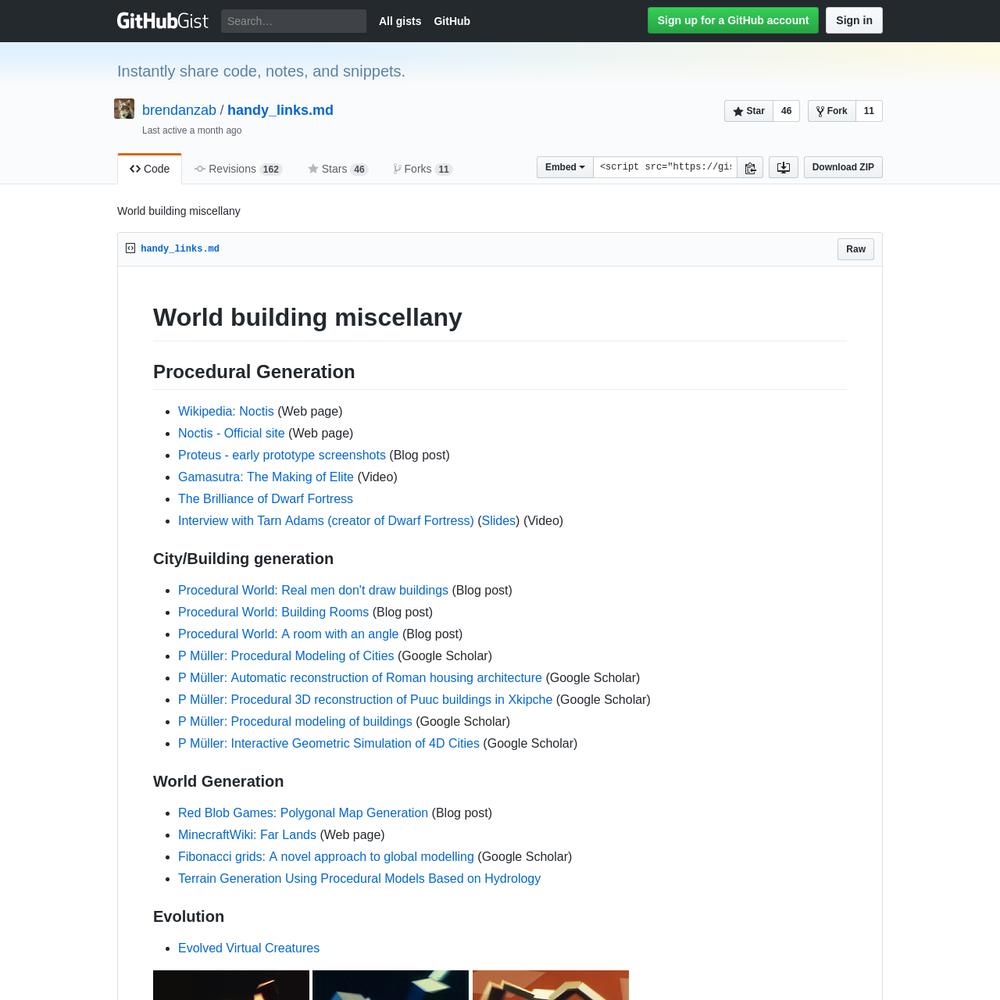Open Procedural Modeling of Cities link
The height and width of the screenshot is (1000, 1000).
[286, 656]
